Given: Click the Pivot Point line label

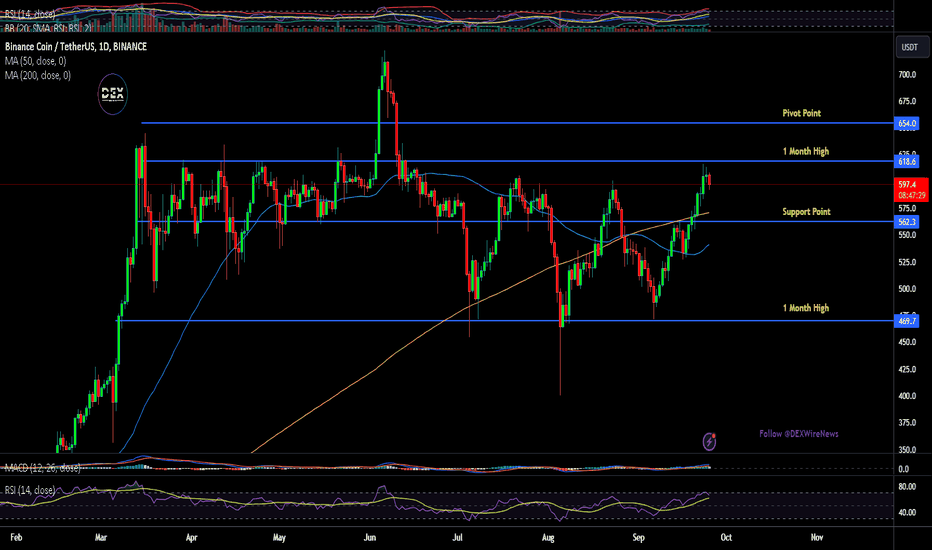Looking at the screenshot, I should [801, 113].
